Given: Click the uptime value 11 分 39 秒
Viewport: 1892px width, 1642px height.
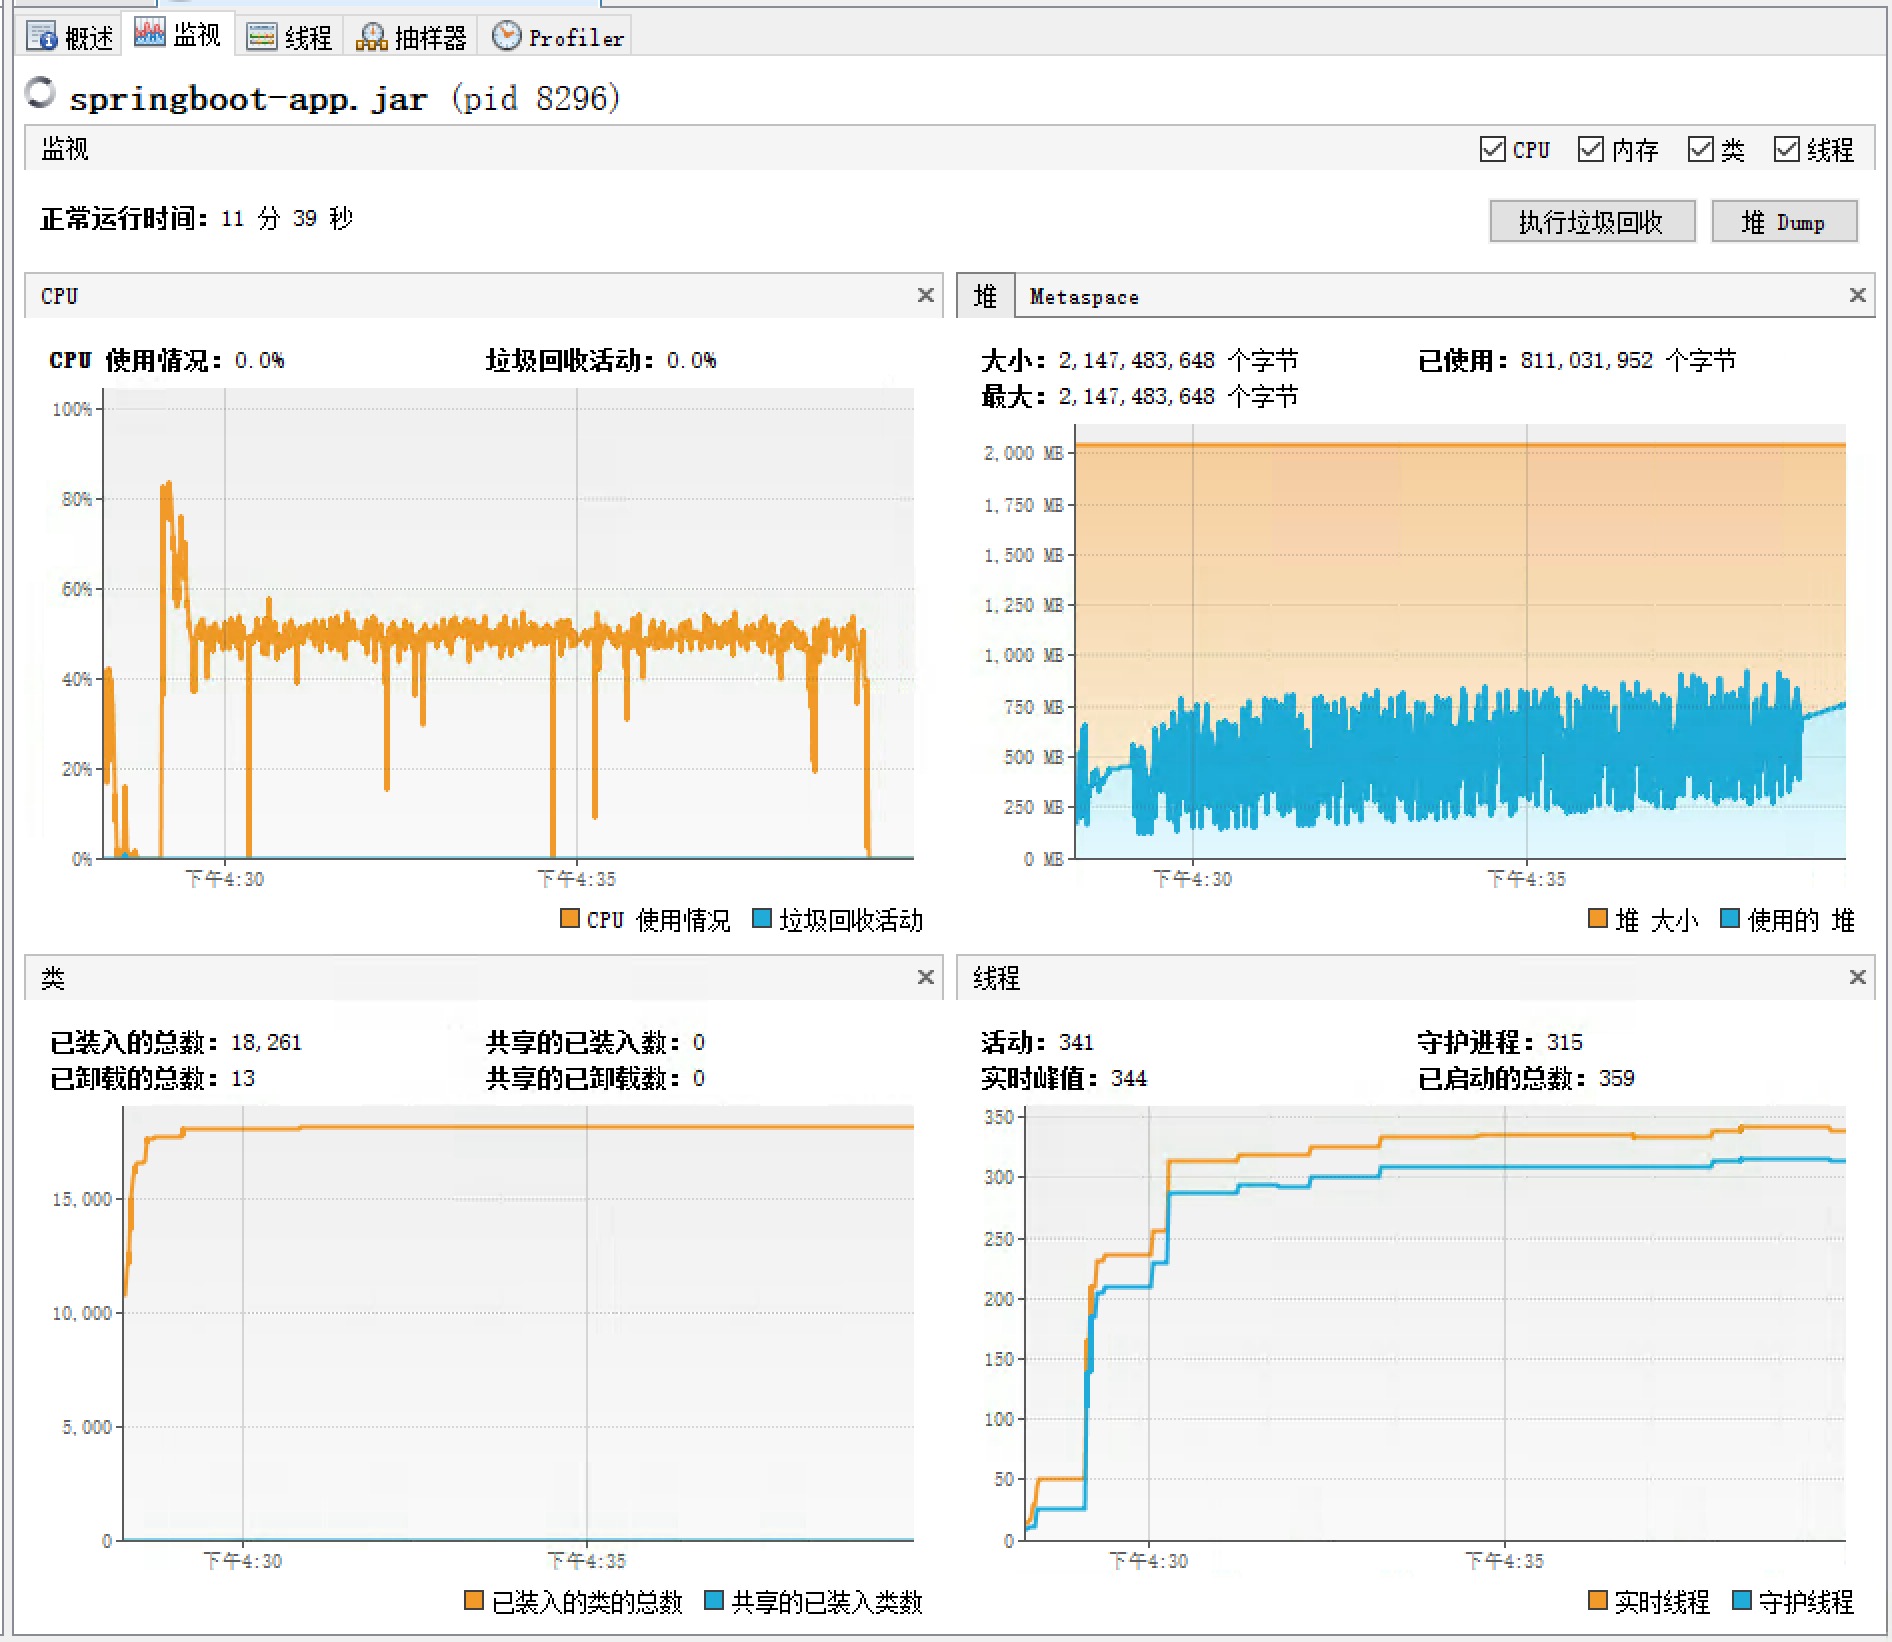Looking at the screenshot, I should pyautogui.click(x=287, y=218).
